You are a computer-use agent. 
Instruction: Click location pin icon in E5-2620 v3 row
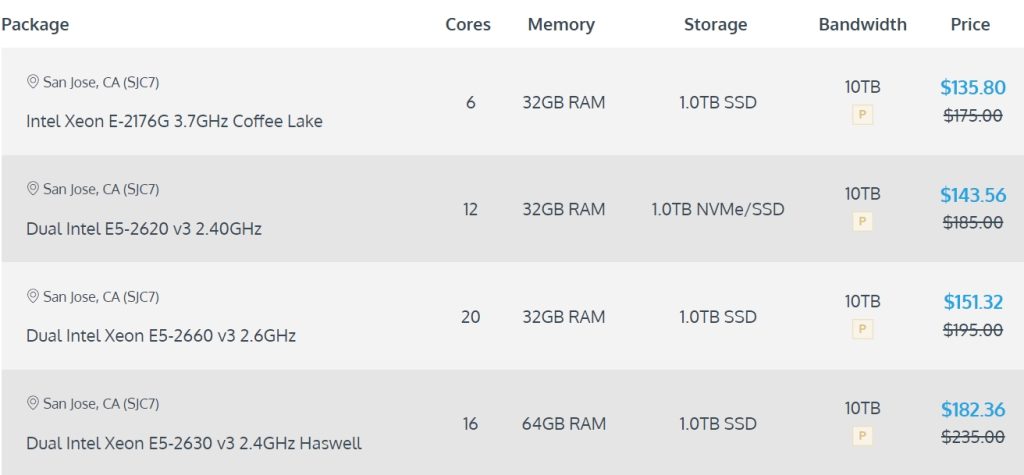pos(33,189)
